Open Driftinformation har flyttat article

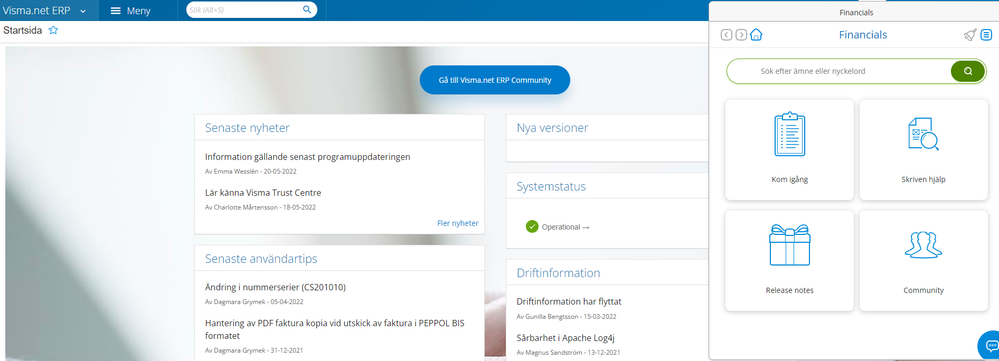(569, 301)
